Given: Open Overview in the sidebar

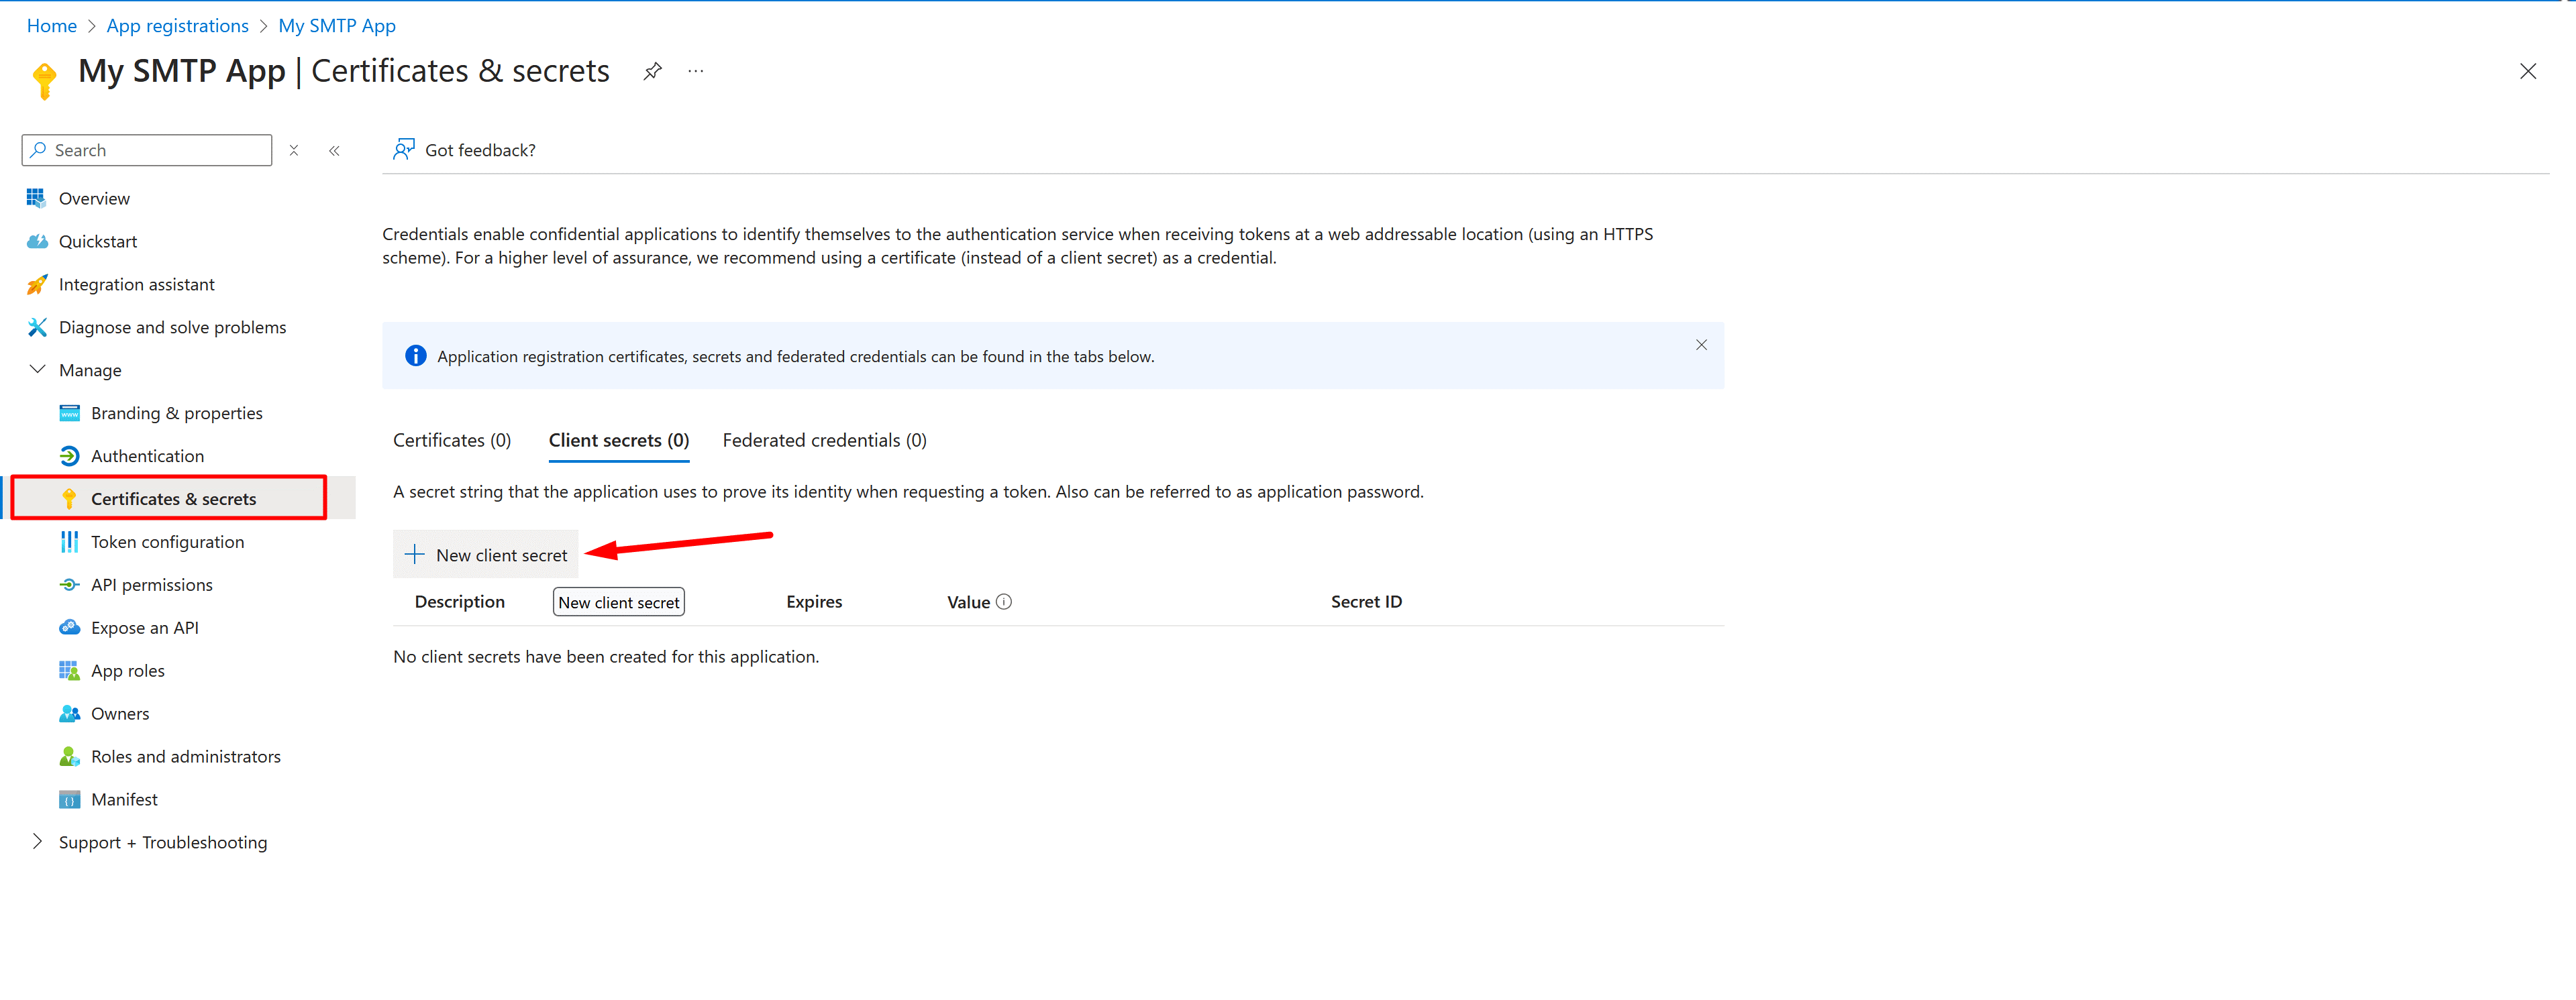Looking at the screenshot, I should (94, 198).
